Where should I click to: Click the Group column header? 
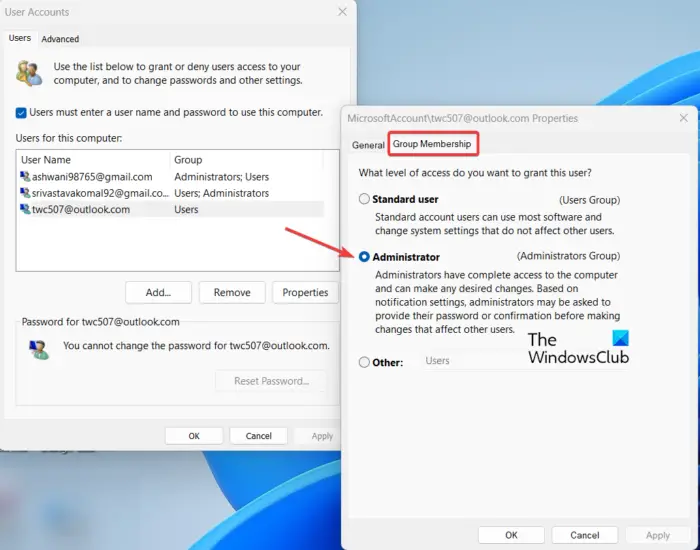[x=246, y=160]
